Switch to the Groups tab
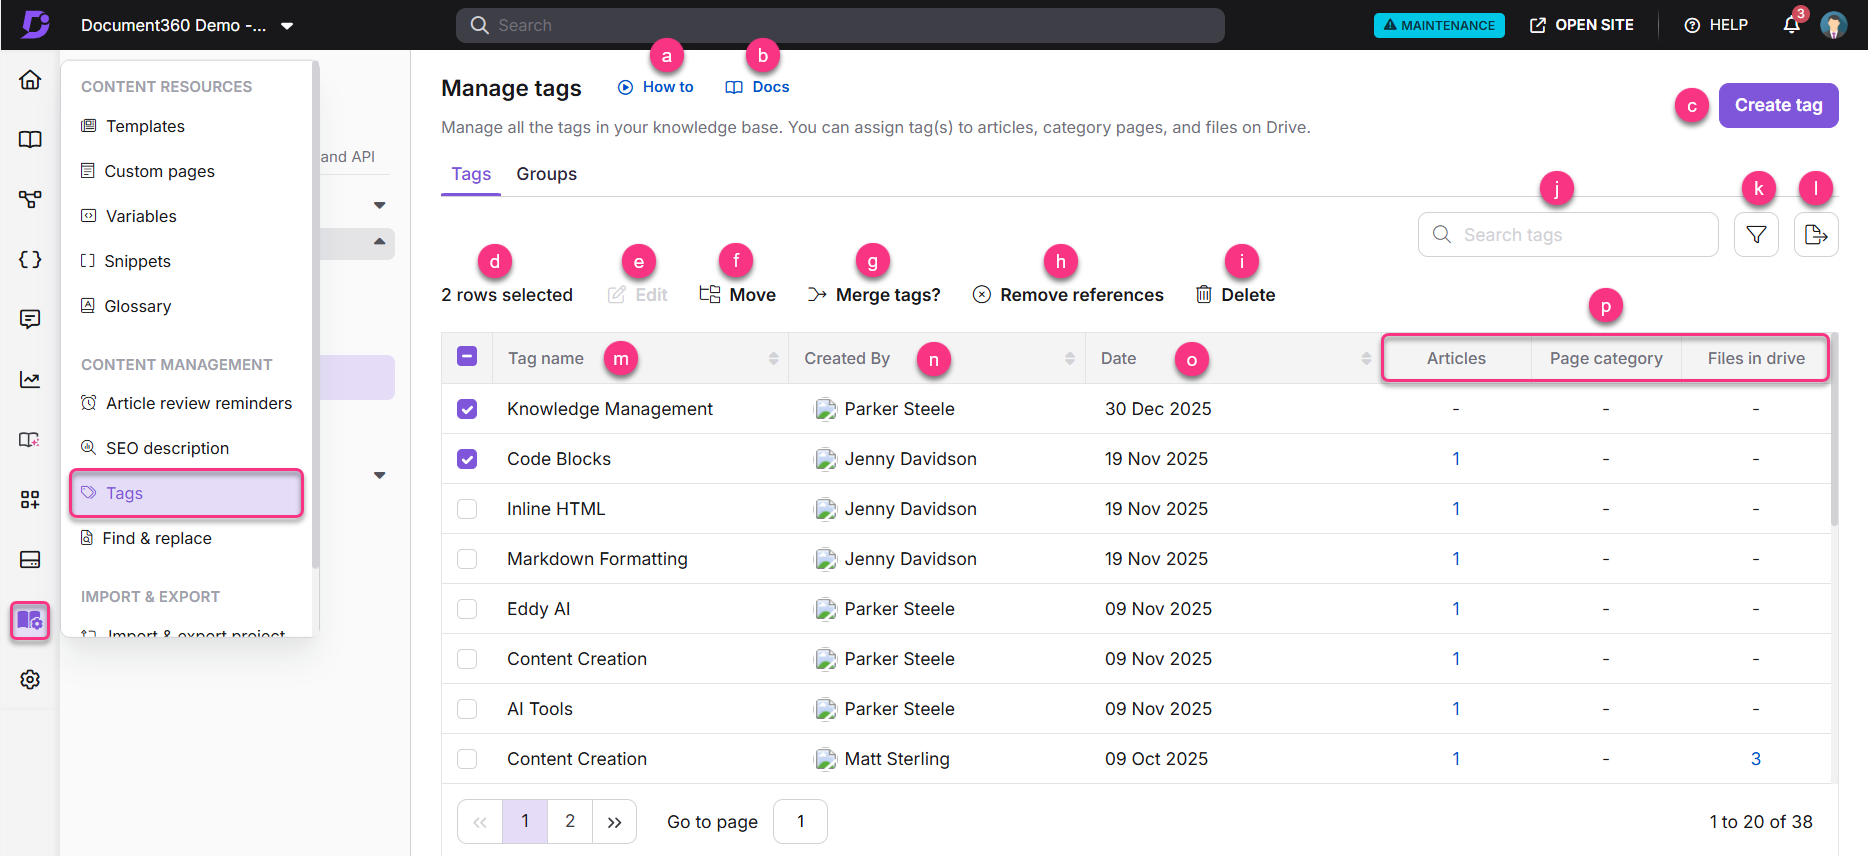The width and height of the screenshot is (1868, 856). (x=546, y=174)
